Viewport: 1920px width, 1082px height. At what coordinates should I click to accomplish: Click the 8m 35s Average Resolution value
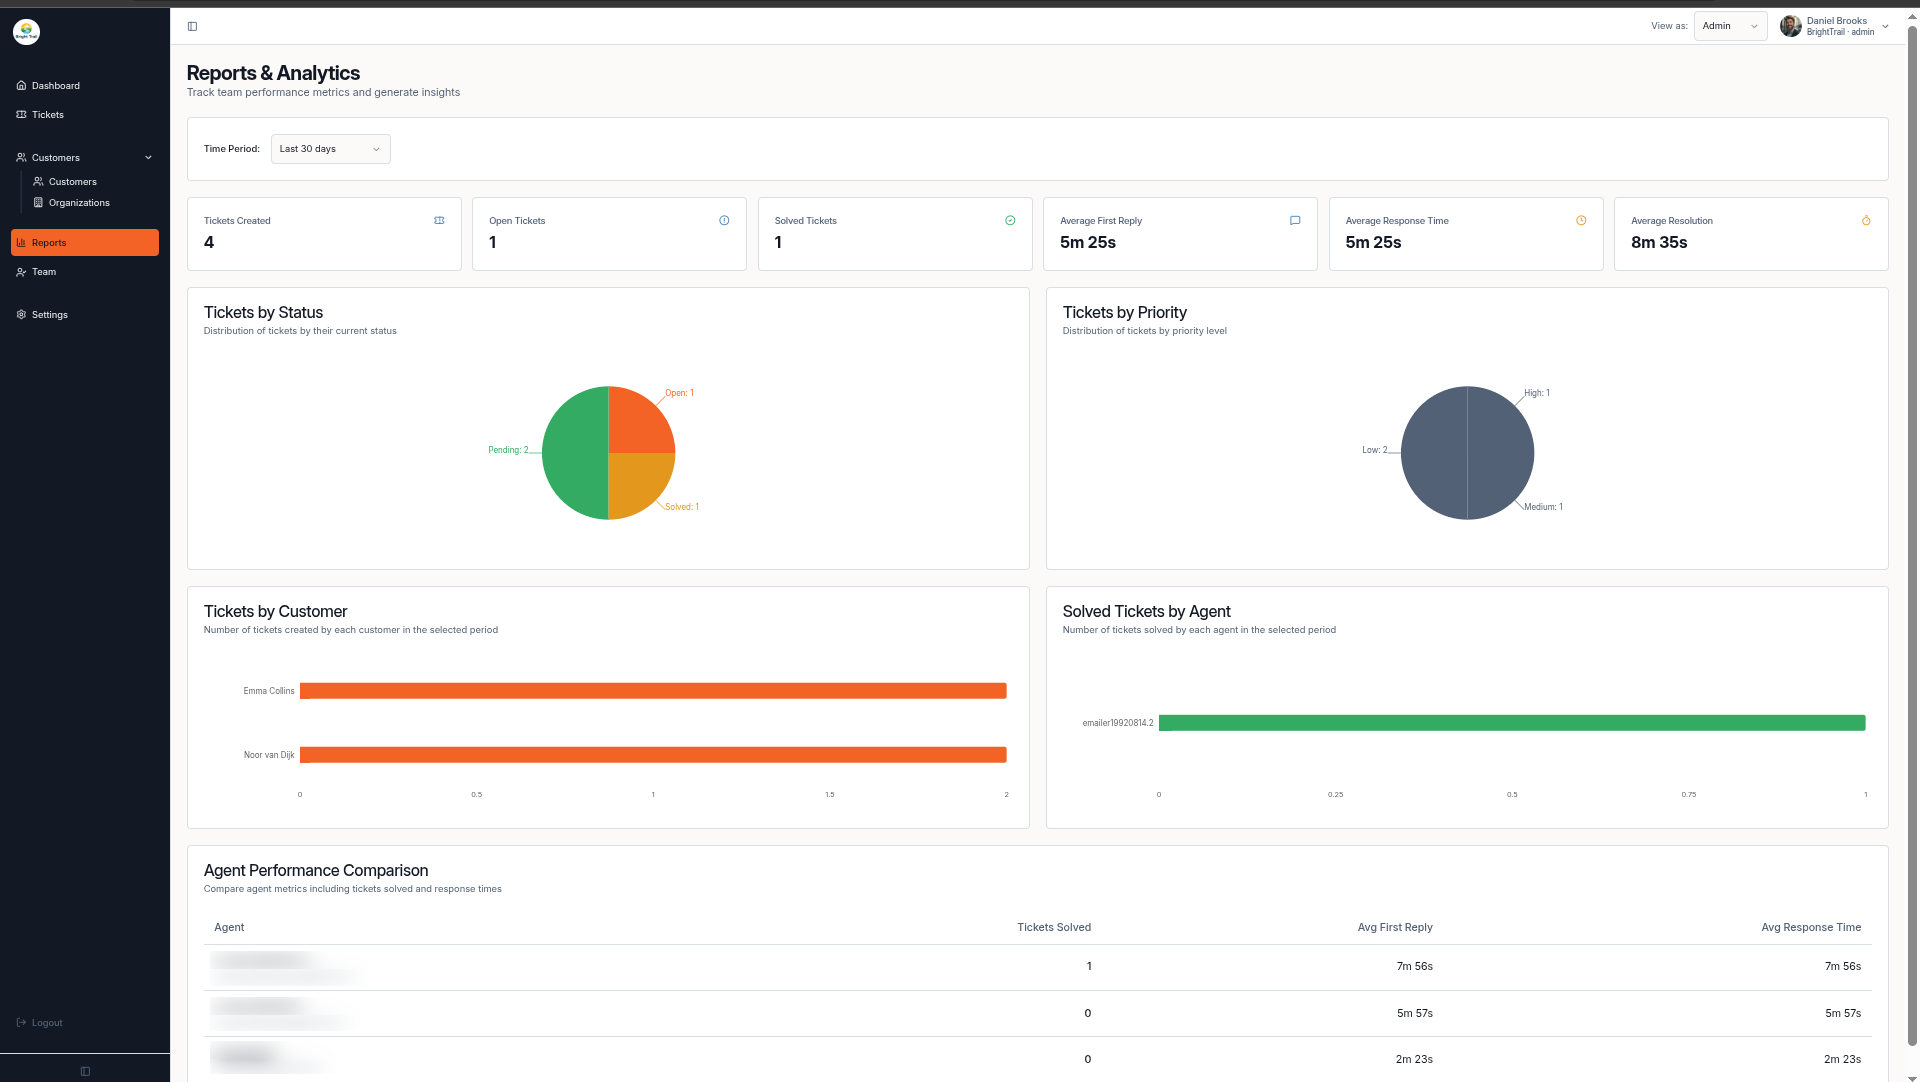tap(1659, 243)
